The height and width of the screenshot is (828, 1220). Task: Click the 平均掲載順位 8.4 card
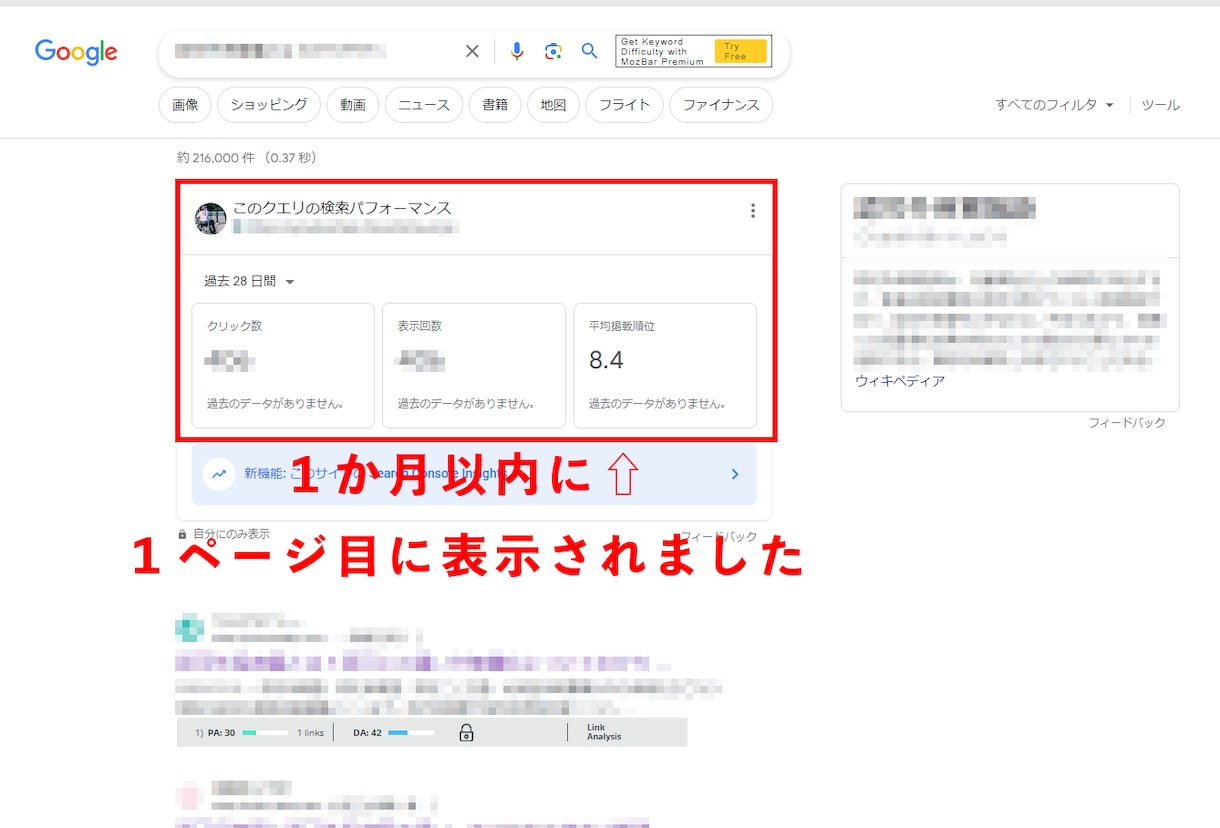[665, 366]
